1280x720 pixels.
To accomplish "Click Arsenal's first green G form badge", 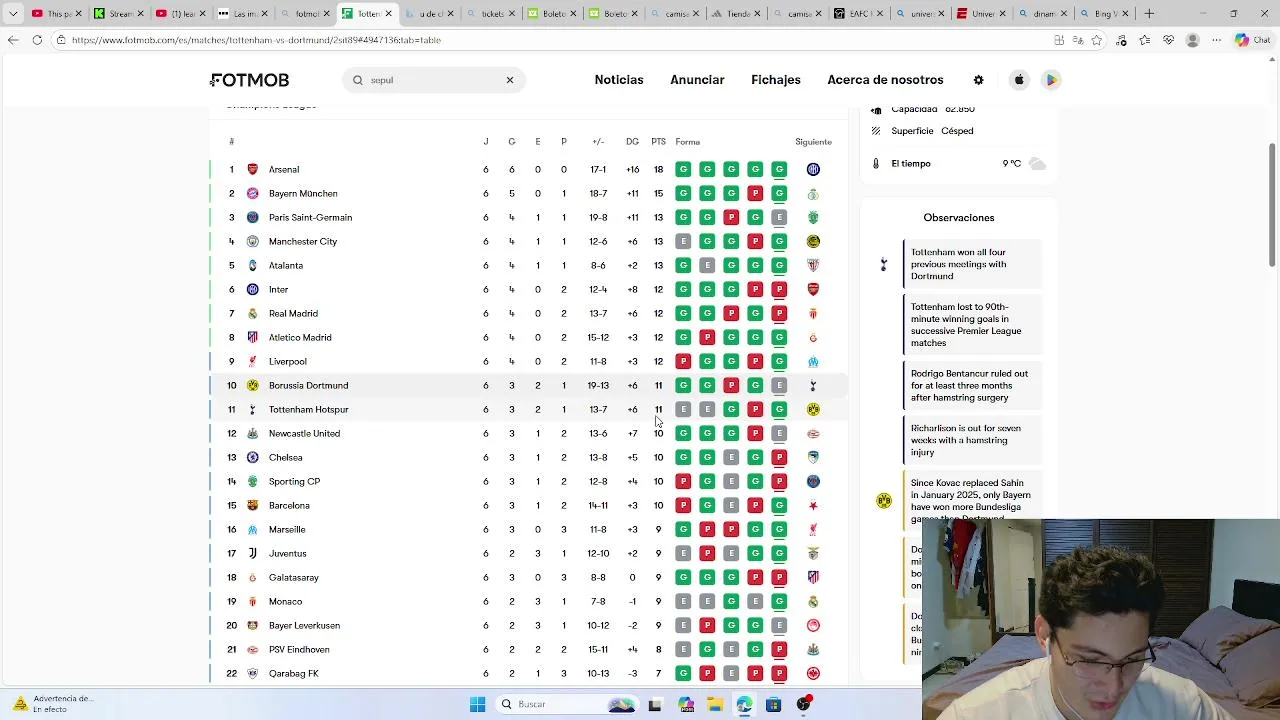I will click(683, 169).
